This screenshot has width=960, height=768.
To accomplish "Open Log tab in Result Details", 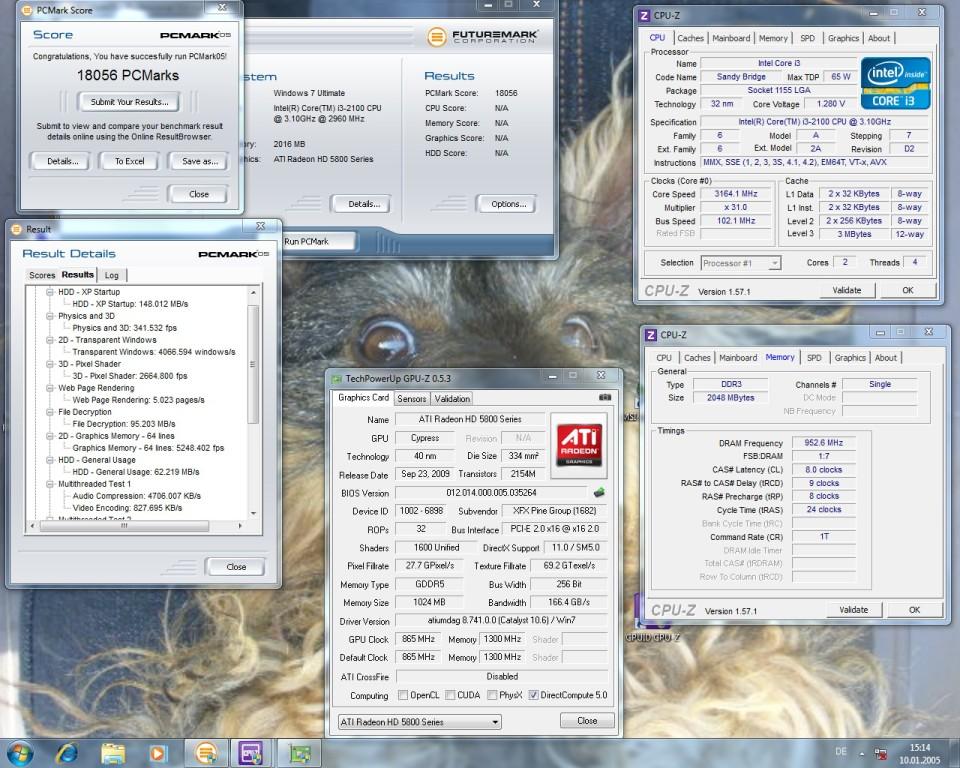I will pyautogui.click(x=111, y=276).
